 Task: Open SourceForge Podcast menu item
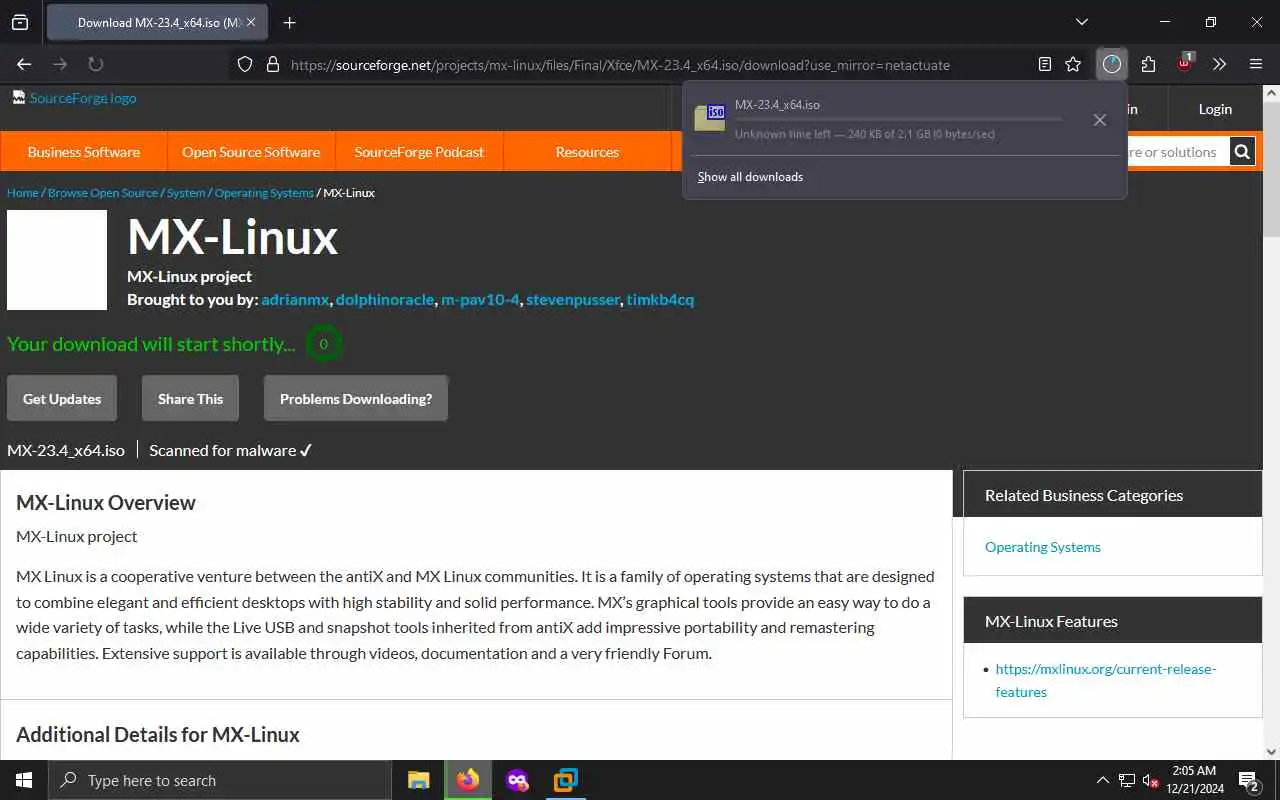[x=419, y=152]
